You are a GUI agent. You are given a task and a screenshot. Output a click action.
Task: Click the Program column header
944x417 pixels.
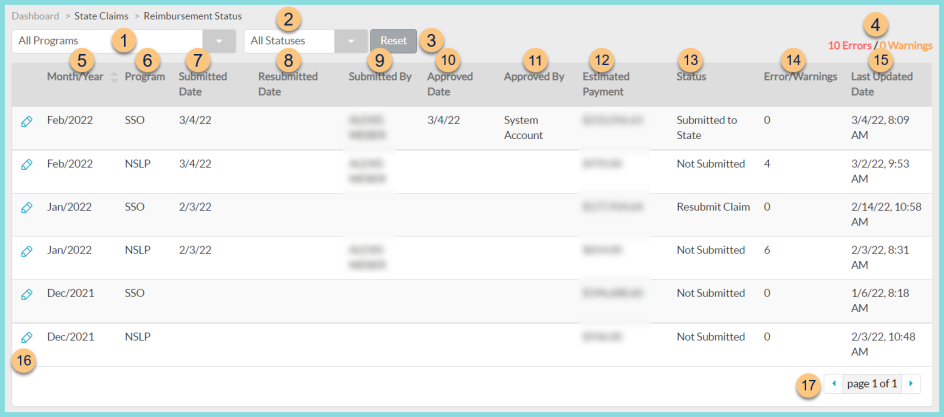pyautogui.click(x=145, y=77)
